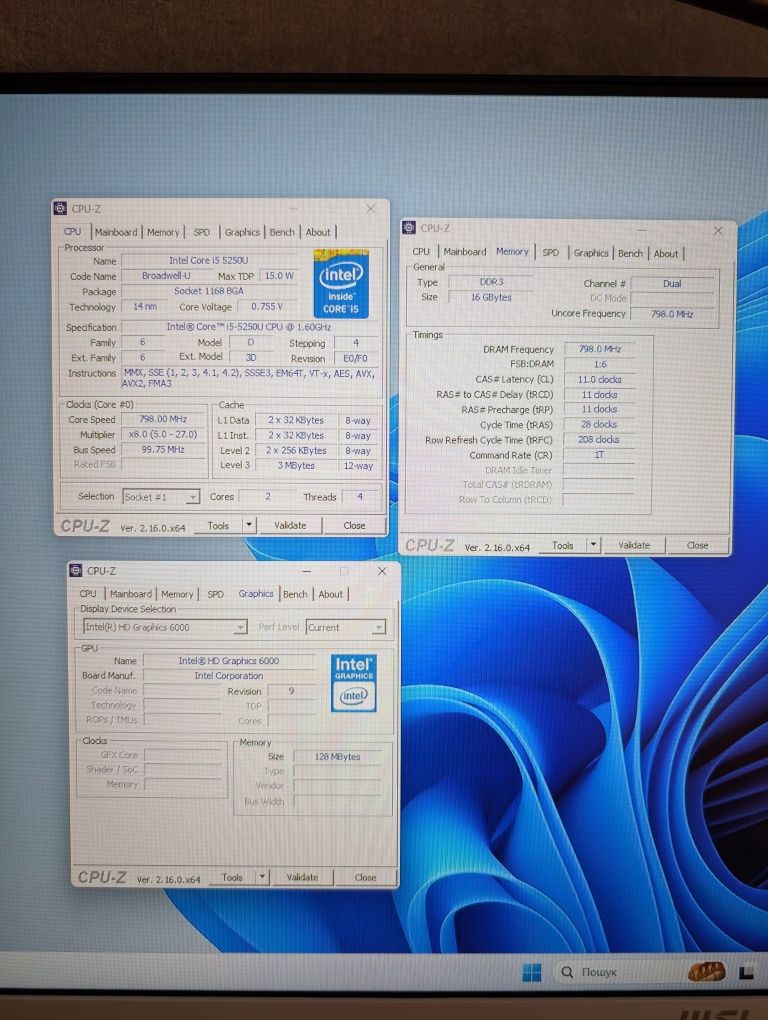Click the memory Type DDR3 value

click(x=491, y=282)
